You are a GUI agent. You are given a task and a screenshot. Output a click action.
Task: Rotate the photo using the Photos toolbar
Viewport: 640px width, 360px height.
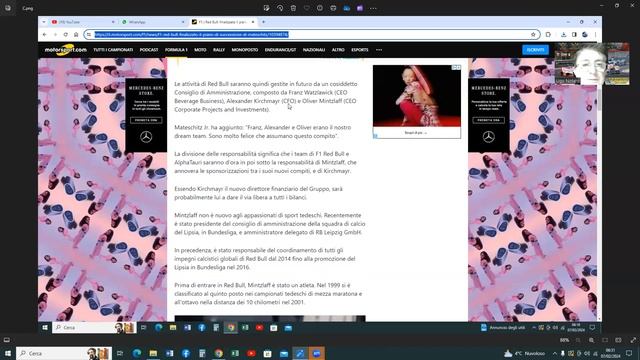coord(280,8)
